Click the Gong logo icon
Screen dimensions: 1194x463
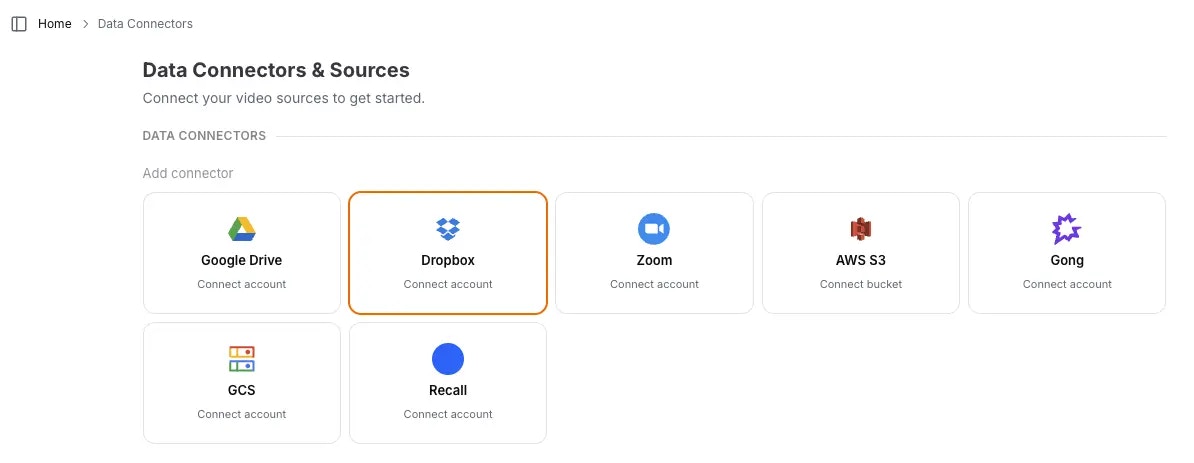(1067, 228)
